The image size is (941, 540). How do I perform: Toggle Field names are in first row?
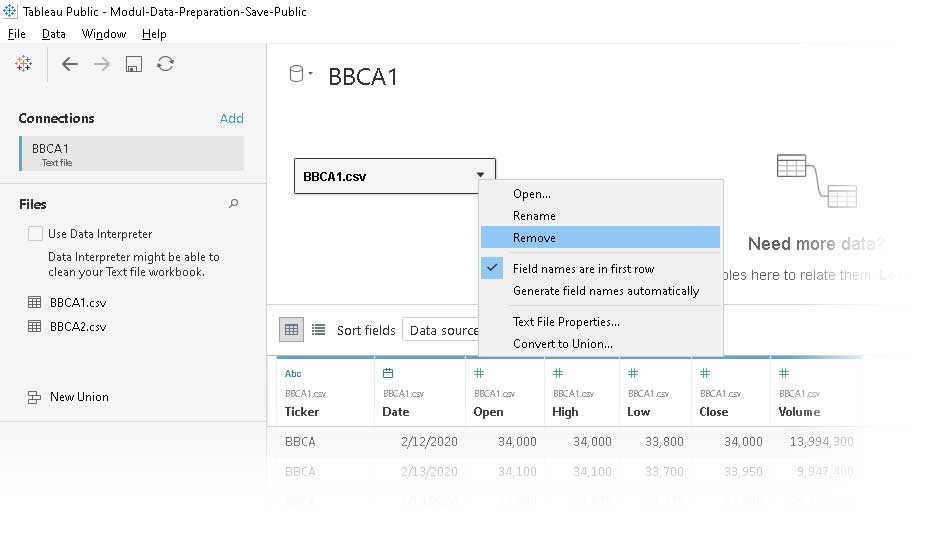[600, 269]
